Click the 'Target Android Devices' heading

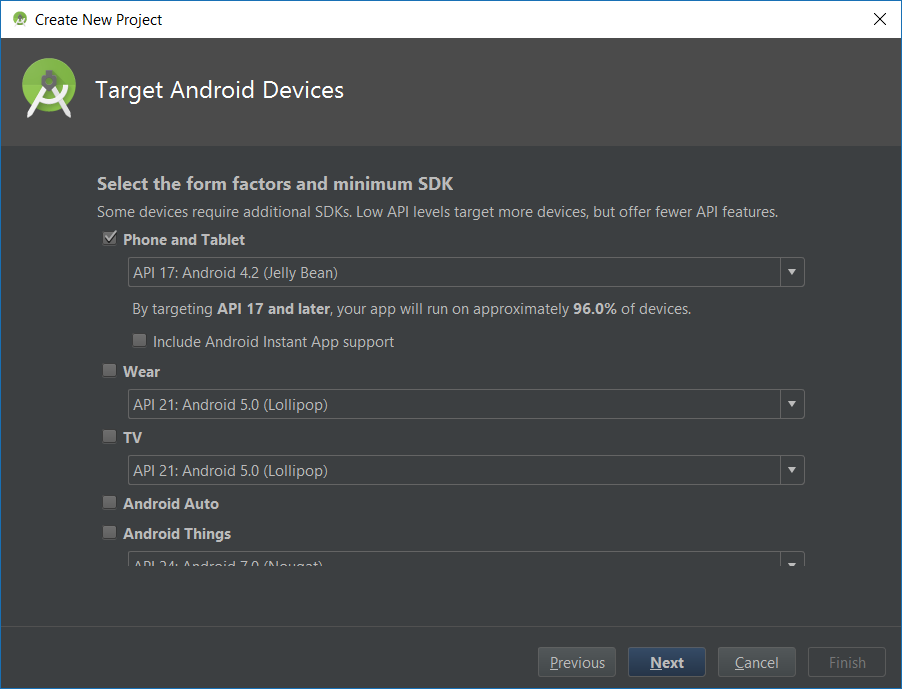219,90
